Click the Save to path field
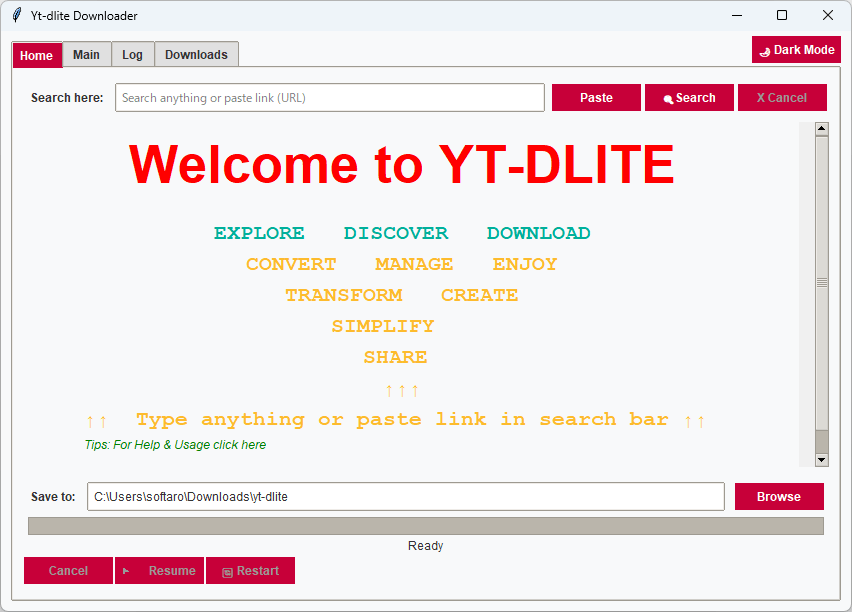The width and height of the screenshot is (852, 612). 406,497
